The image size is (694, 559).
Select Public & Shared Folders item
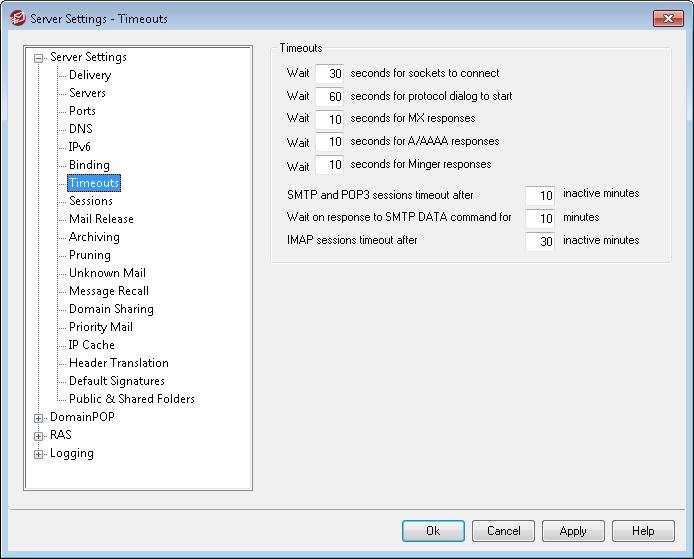point(131,399)
